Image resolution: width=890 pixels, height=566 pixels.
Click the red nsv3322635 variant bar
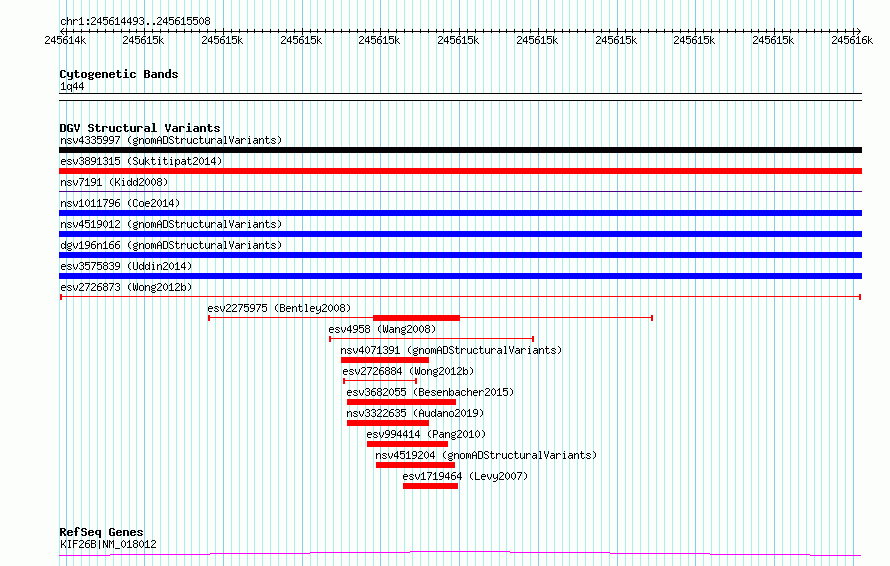click(388, 423)
